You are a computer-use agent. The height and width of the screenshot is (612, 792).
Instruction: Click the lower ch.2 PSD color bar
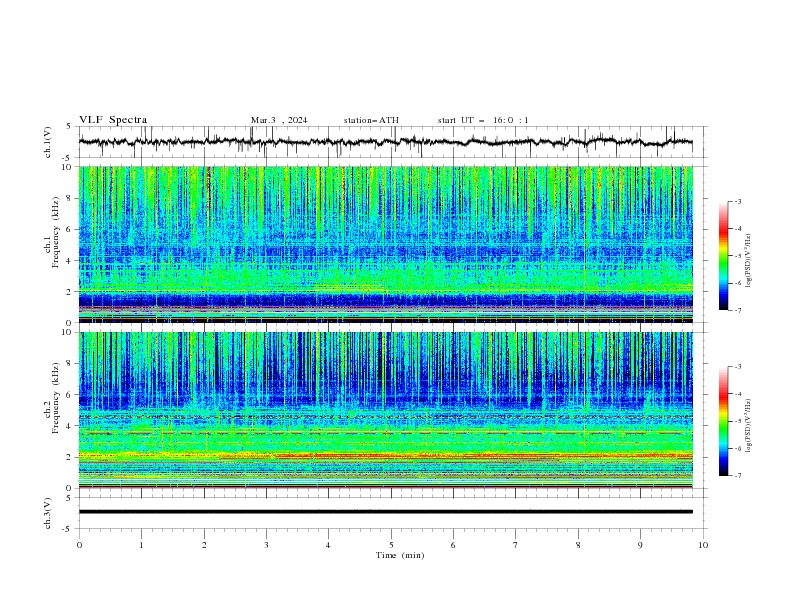(x=723, y=421)
